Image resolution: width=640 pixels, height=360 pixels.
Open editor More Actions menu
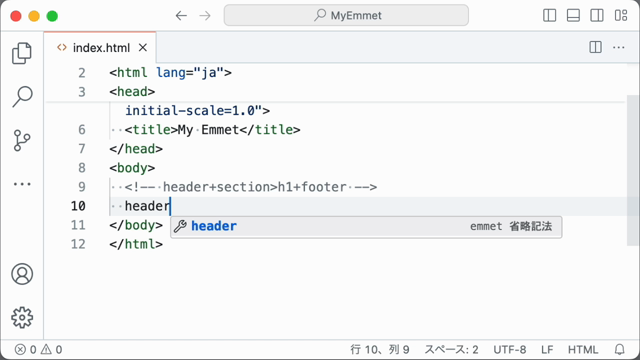[x=619, y=47]
